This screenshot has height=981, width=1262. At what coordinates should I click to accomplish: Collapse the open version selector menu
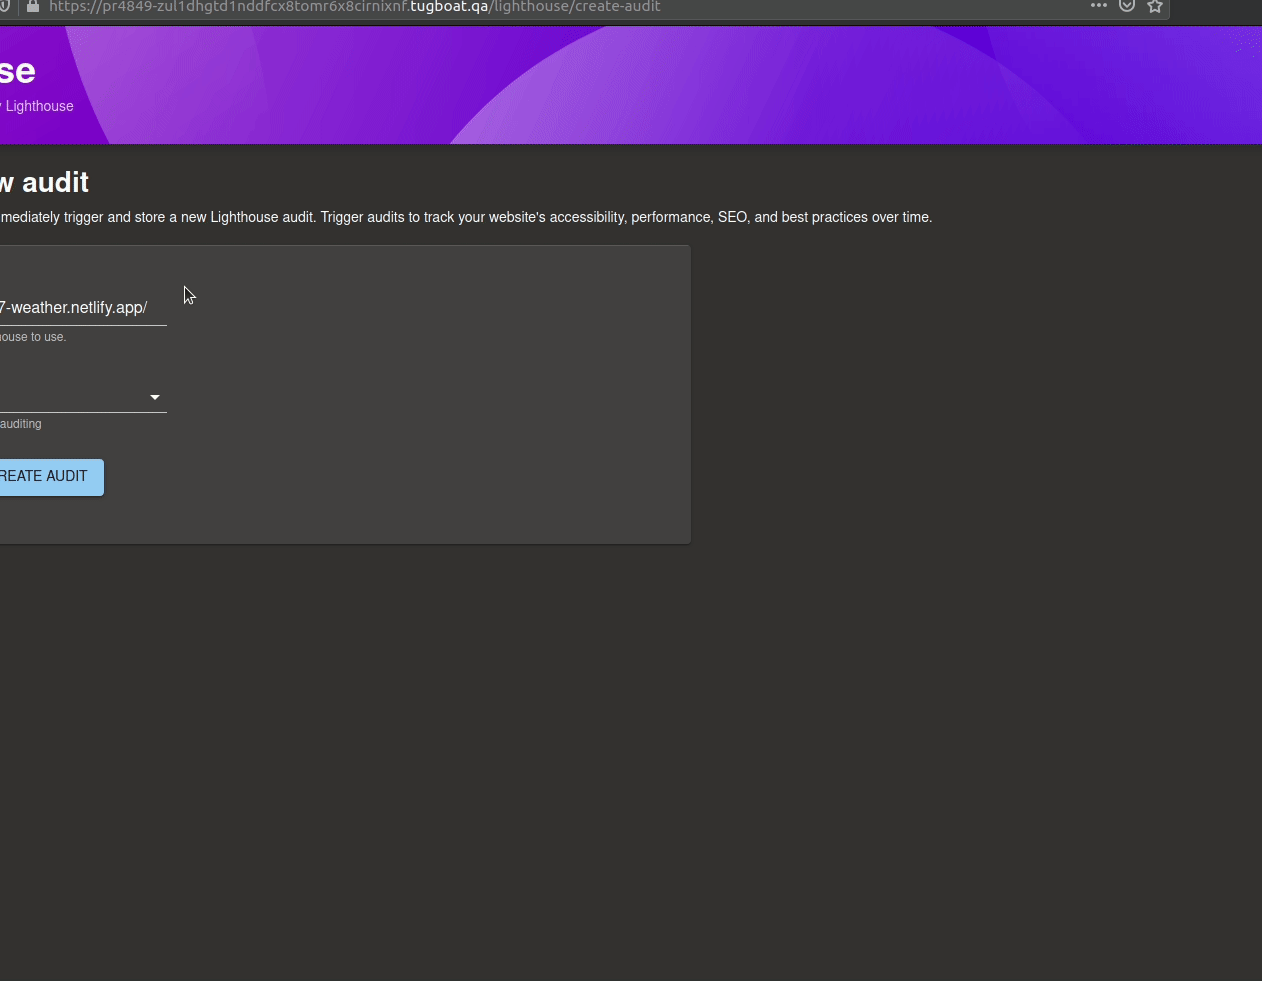click(x=155, y=397)
